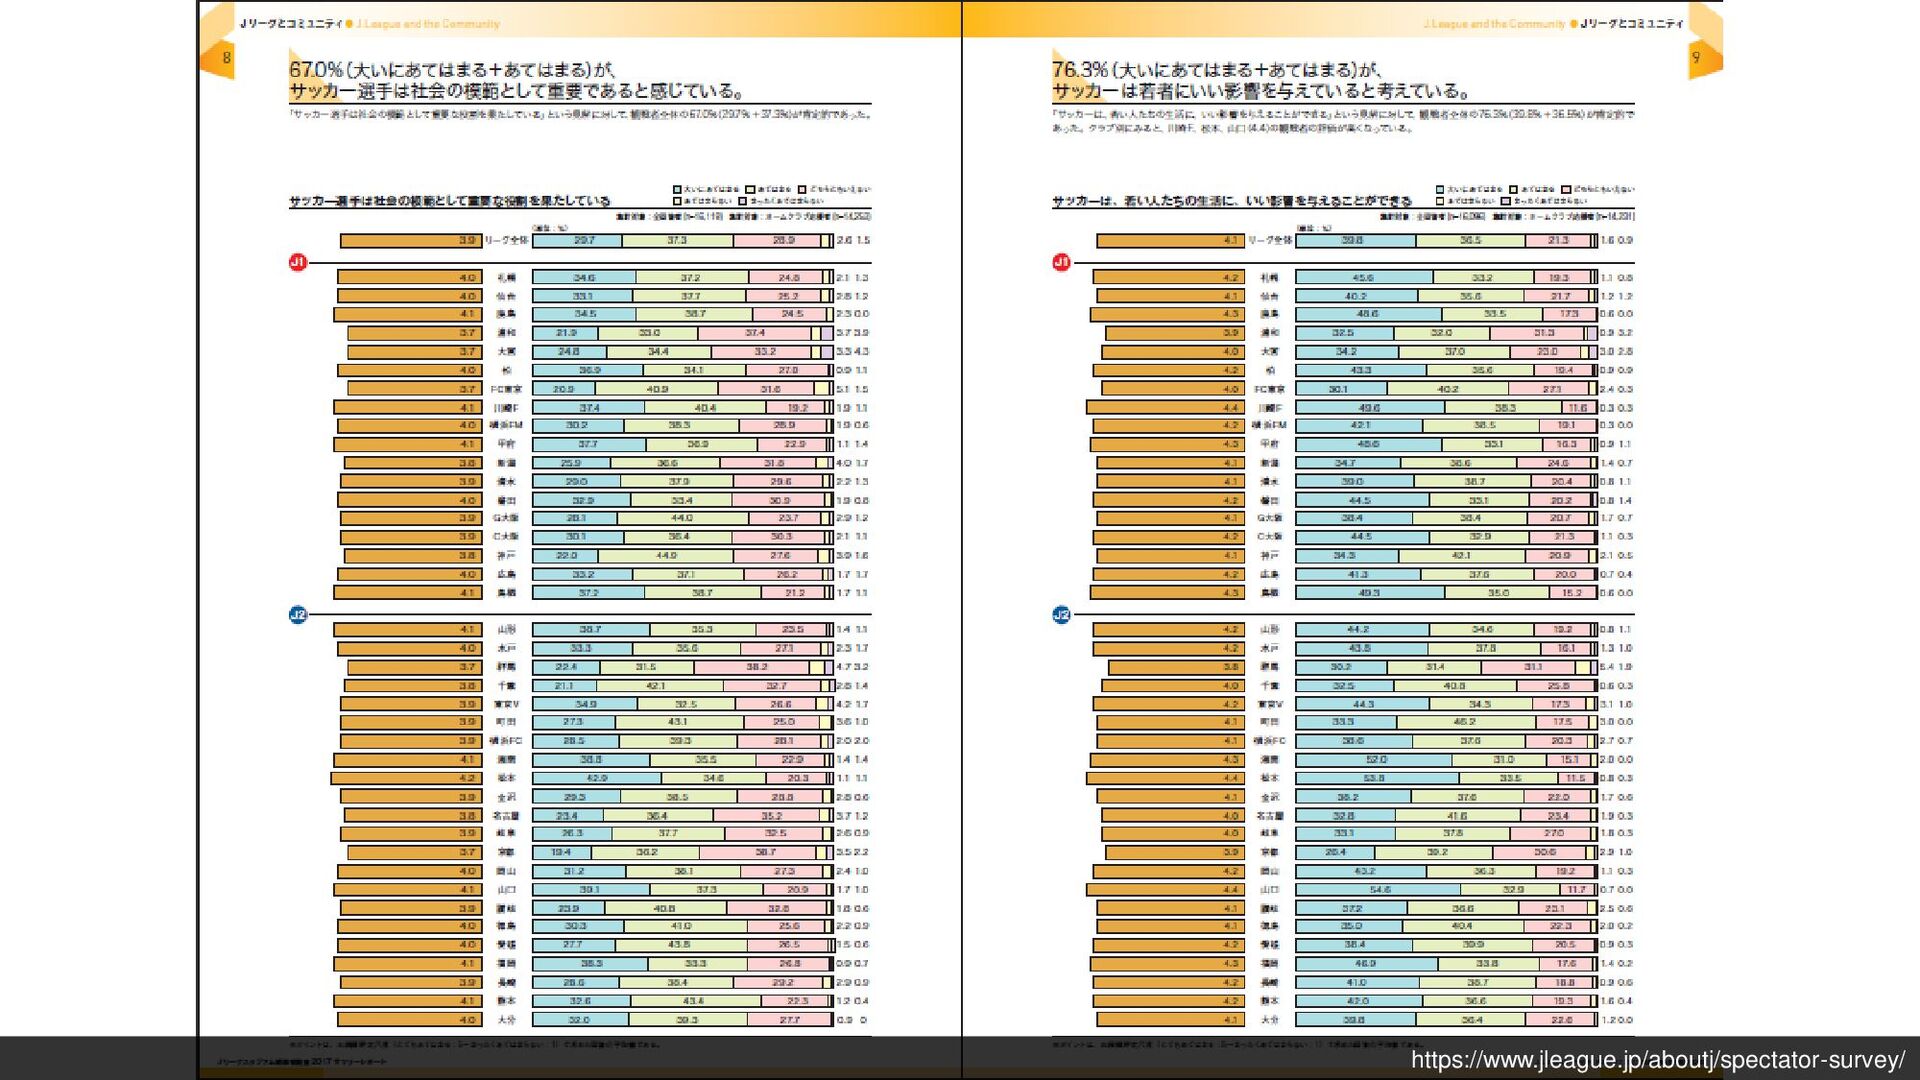Click 36.5 in right chart league-total row

click(1470, 241)
